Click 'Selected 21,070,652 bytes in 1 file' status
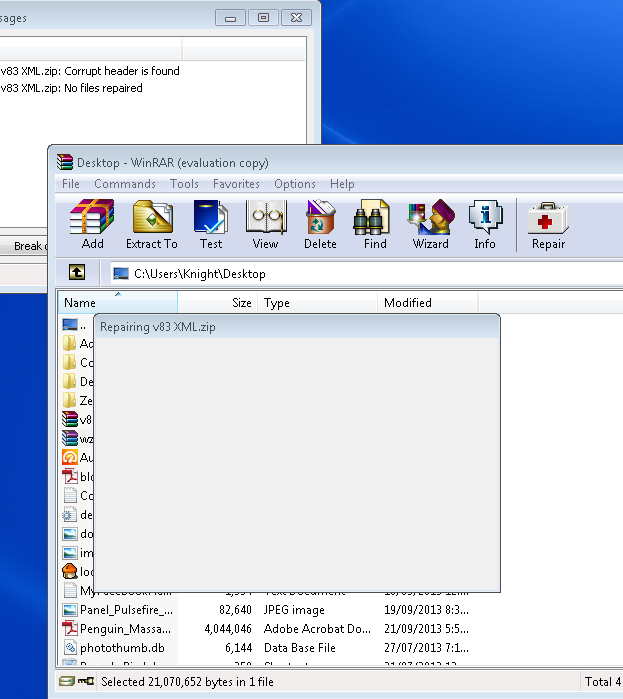The height and width of the screenshot is (699, 623). (187, 682)
